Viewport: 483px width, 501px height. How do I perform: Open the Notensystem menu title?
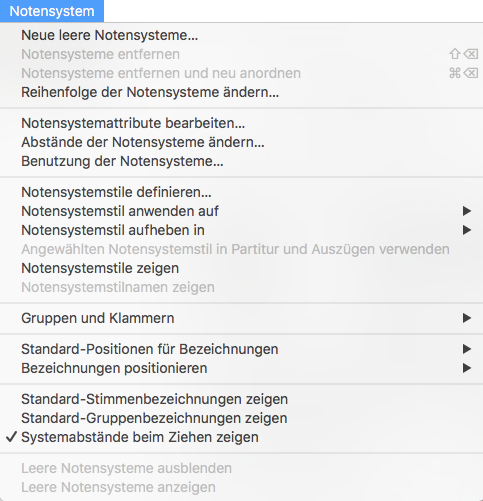(52, 11)
